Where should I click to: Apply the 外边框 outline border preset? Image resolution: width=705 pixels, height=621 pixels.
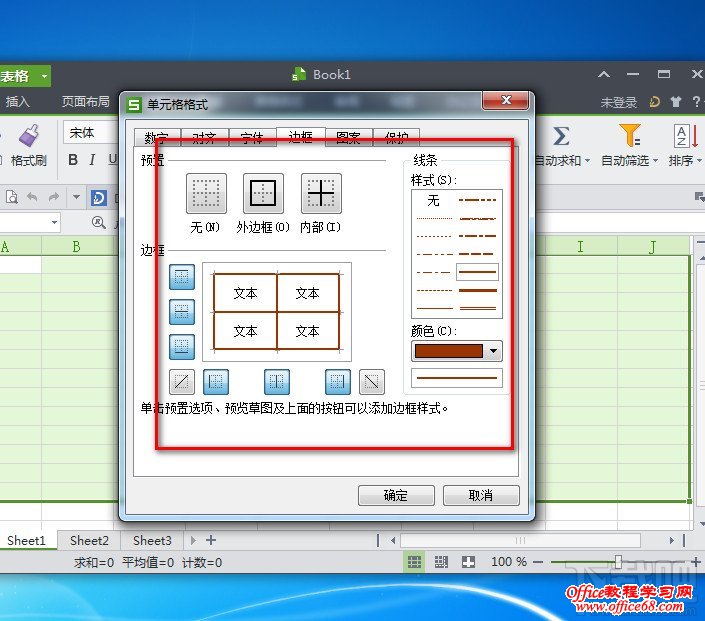click(263, 194)
